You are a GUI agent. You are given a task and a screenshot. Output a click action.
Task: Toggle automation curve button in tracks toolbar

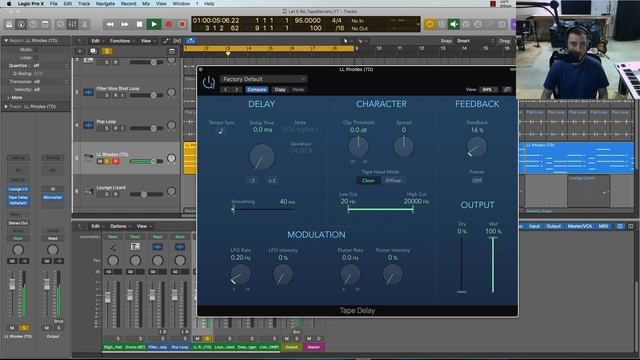coord(166,41)
